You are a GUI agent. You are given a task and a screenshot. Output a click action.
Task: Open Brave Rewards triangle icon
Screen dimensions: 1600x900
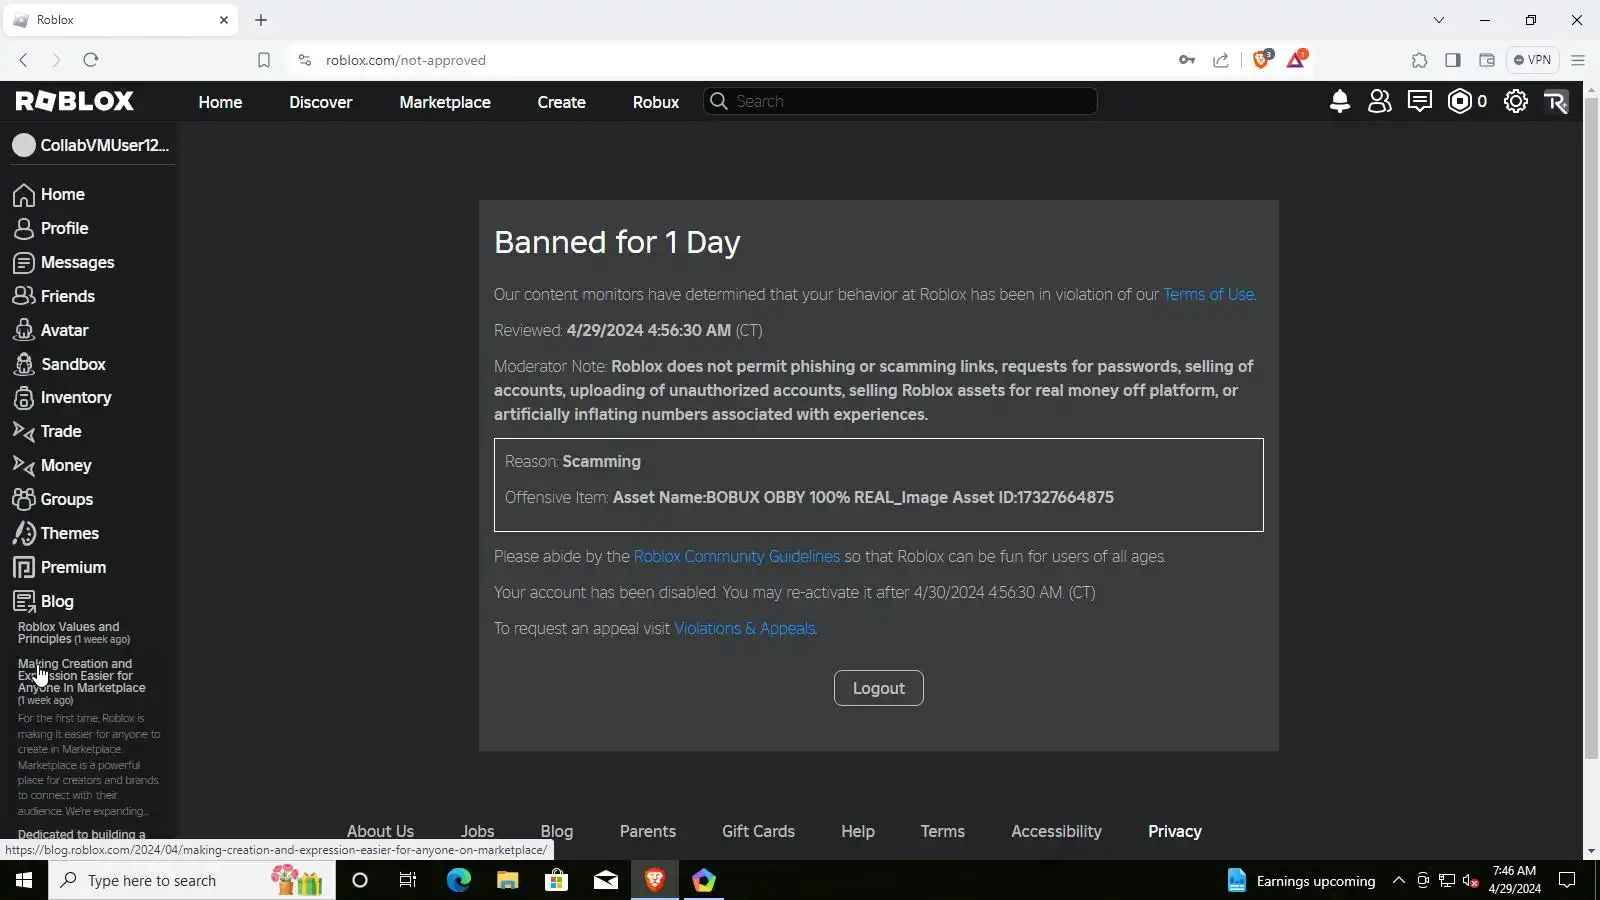(x=1296, y=60)
